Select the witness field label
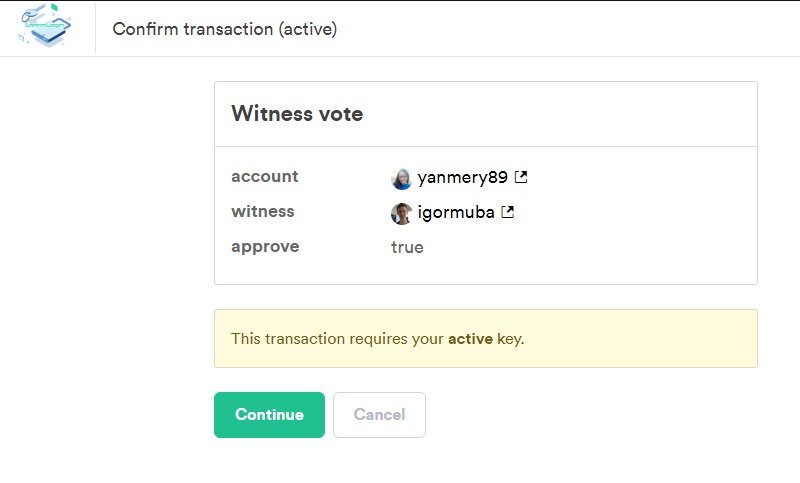The image size is (800, 483). click(x=263, y=211)
